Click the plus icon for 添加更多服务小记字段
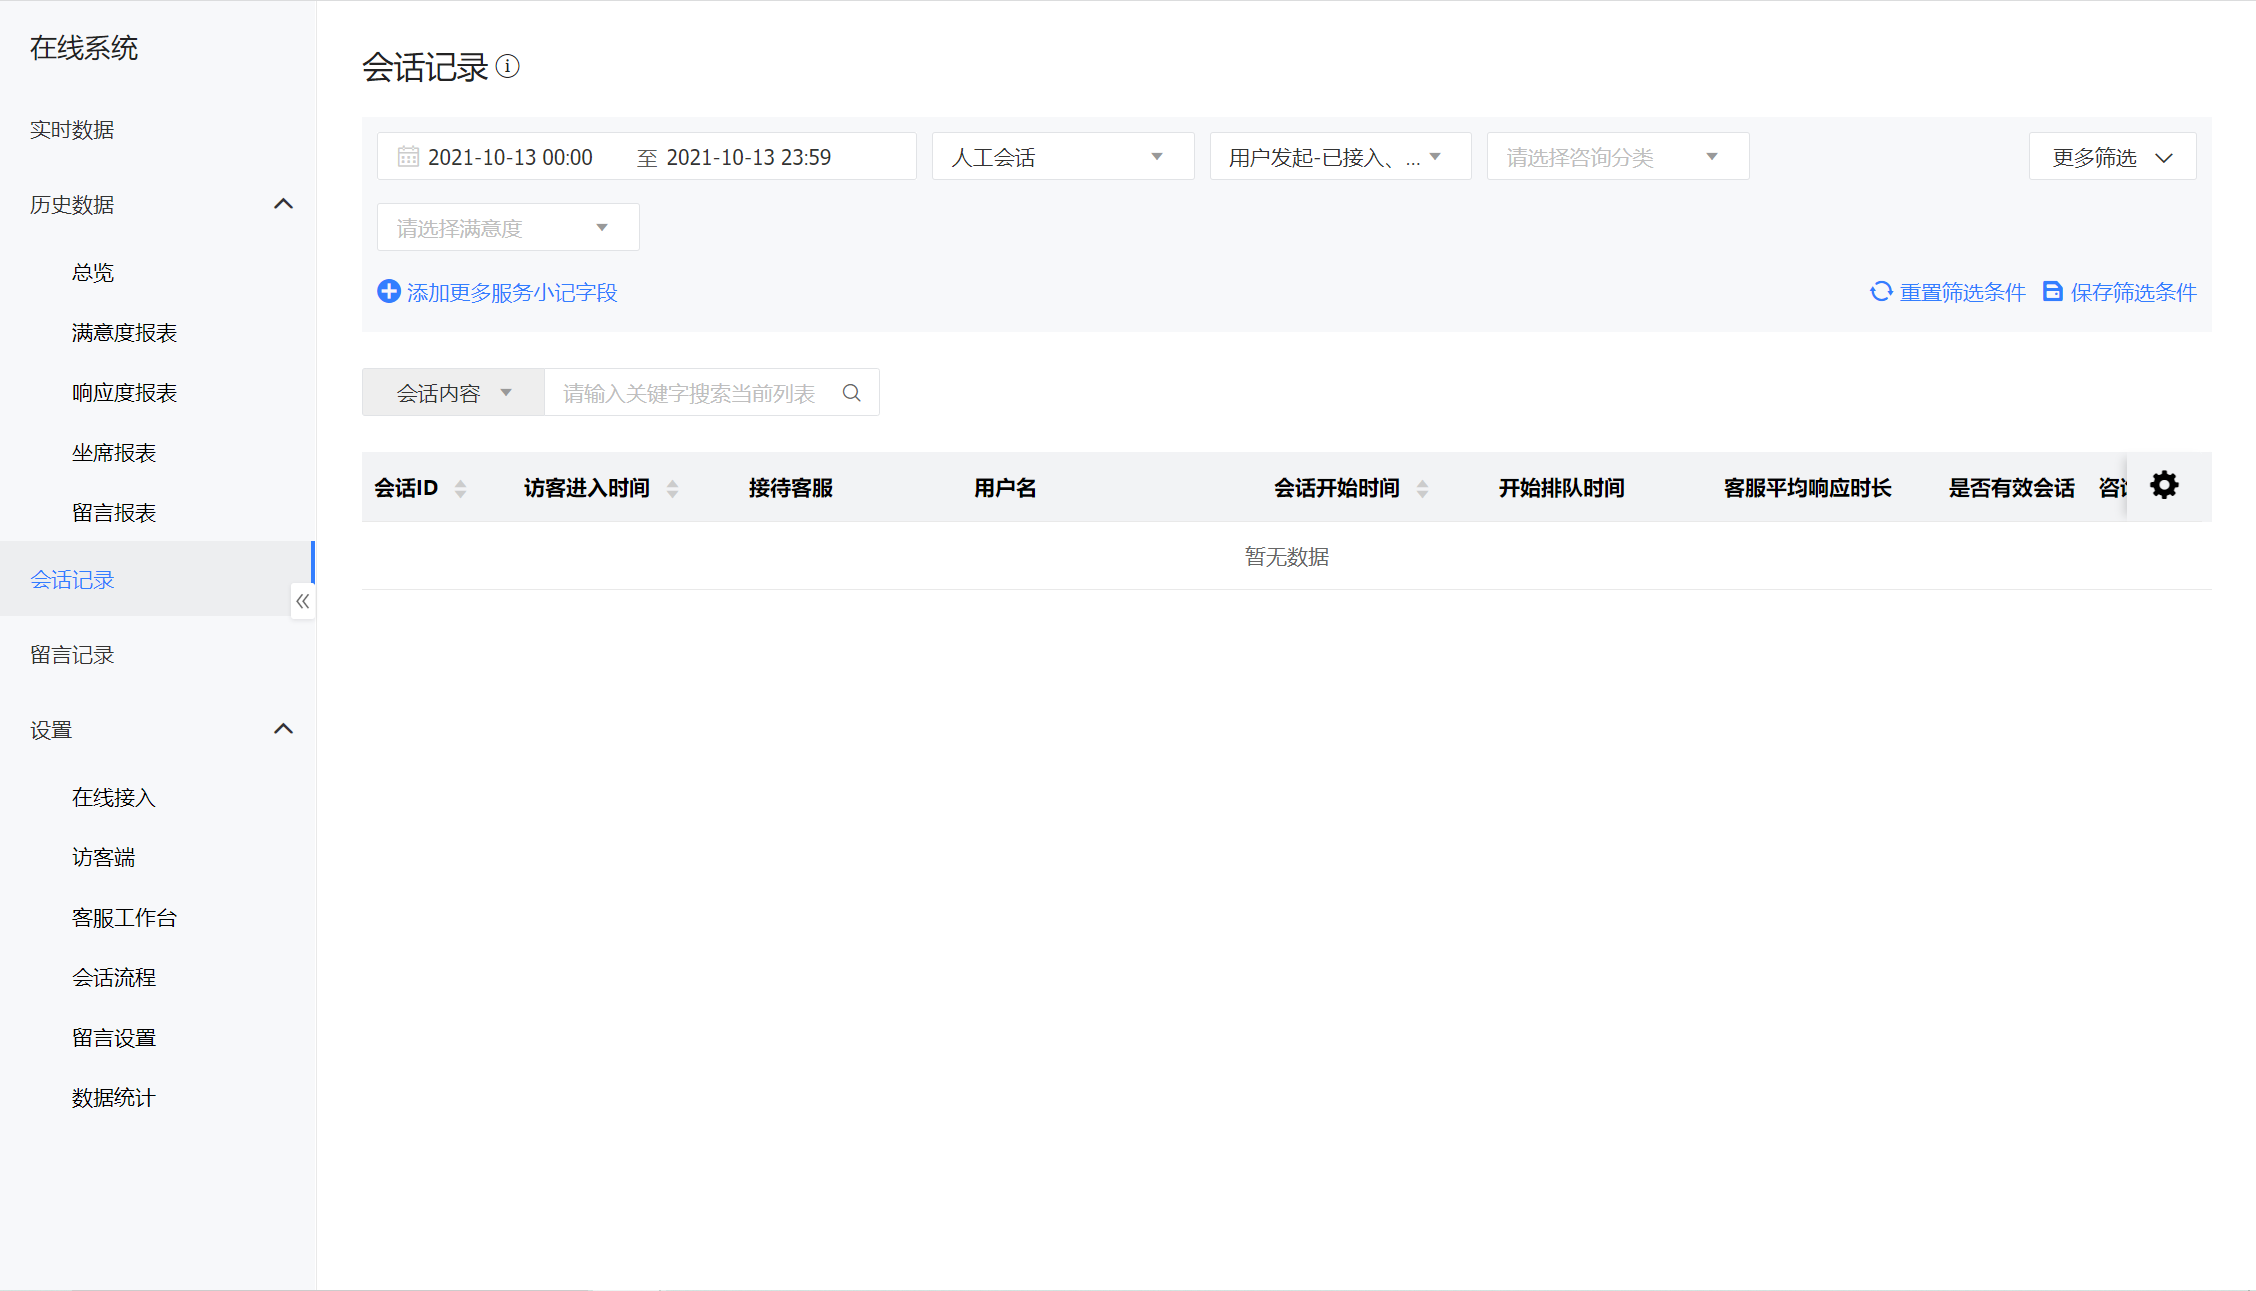This screenshot has width=2256, height=1291. [x=389, y=291]
